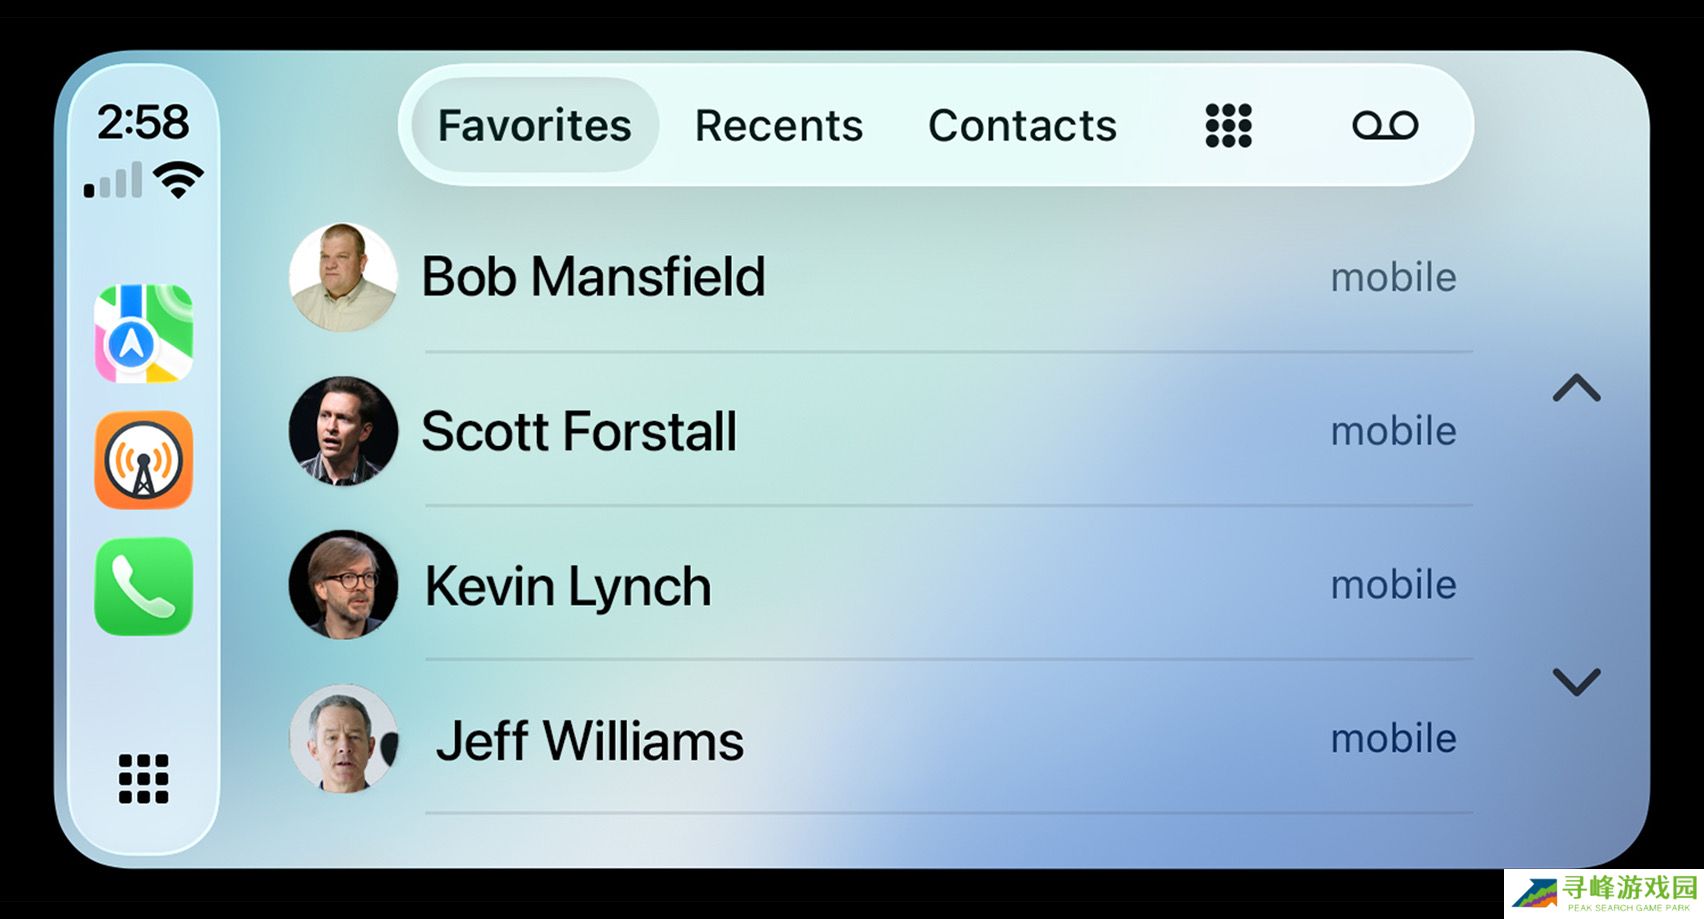Show the dial keypad
Image resolution: width=1704 pixels, height=919 pixels.
pyautogui.click(x=1228, y=126)
